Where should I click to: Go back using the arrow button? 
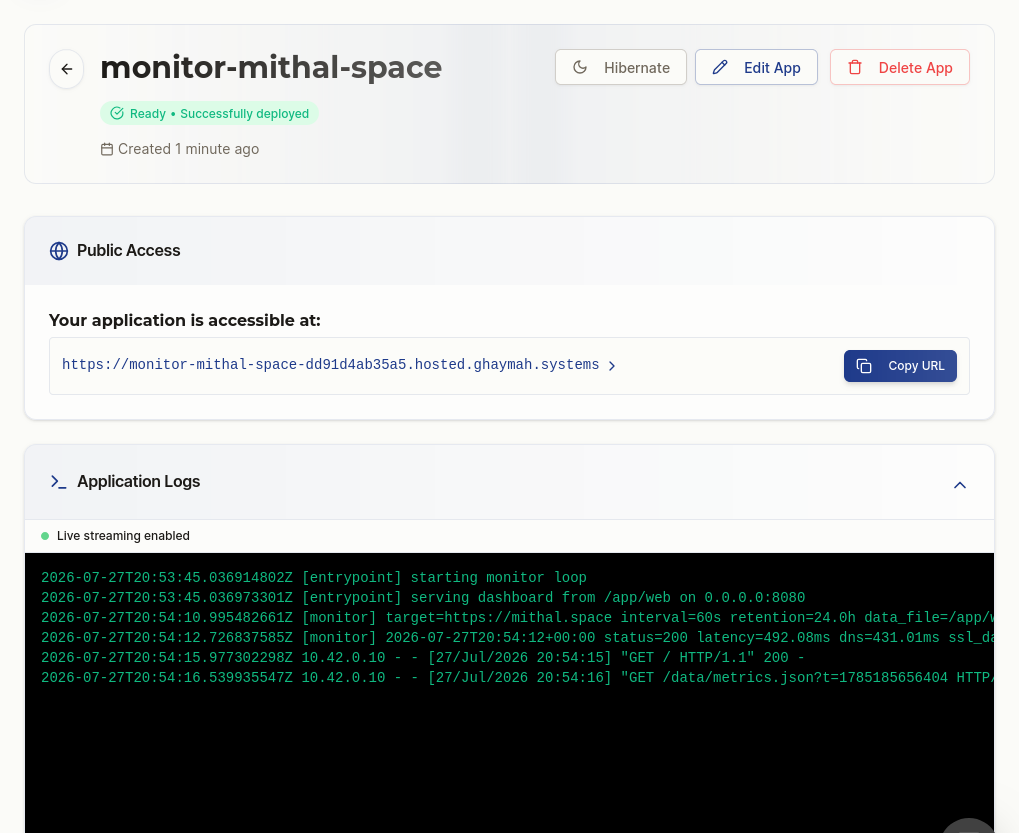click(x=66, y=69)
